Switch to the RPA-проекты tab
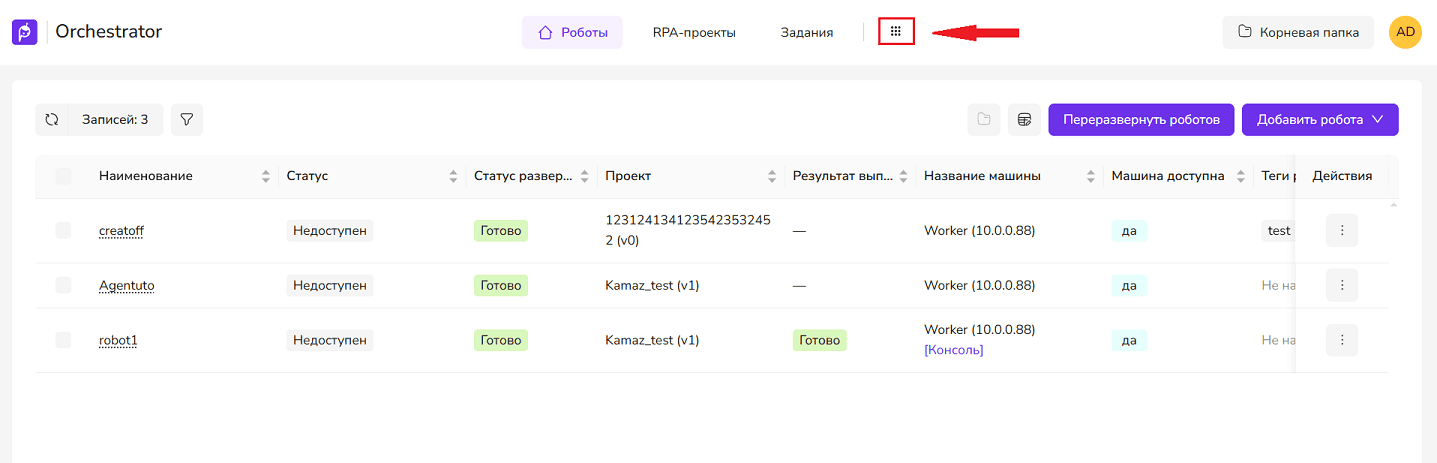 694,32
